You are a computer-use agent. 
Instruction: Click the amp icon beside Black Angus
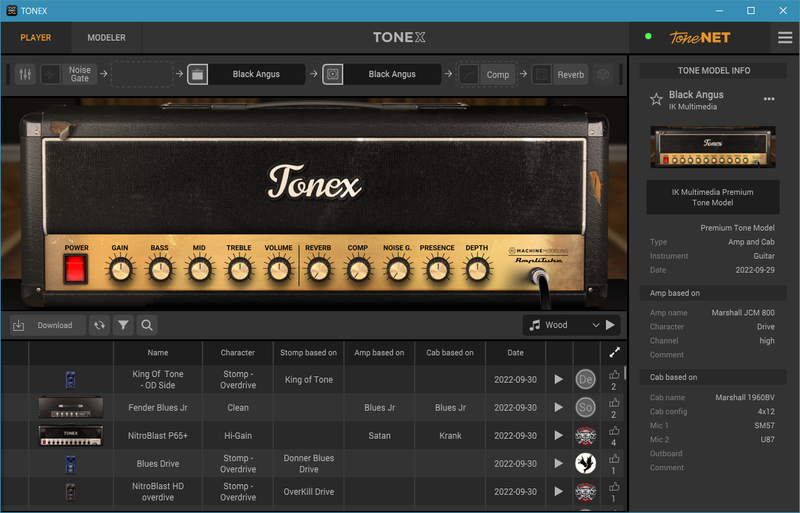pyautogui.click(x=197, y=75)
